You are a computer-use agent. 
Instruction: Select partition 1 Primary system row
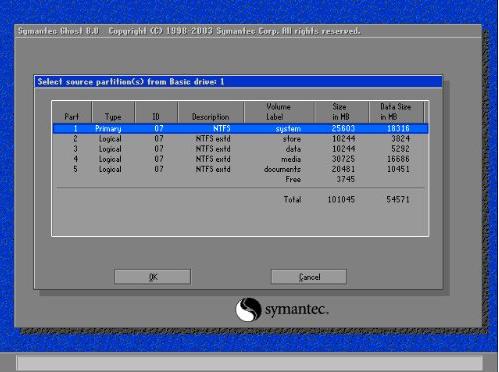tap(240, 128)
